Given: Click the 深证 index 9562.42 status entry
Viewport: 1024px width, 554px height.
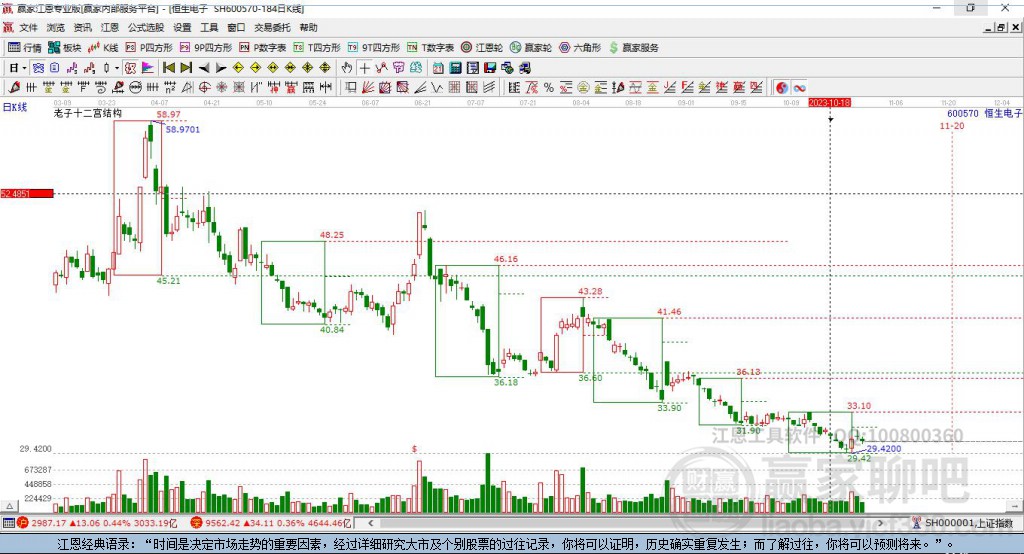Looking at the screenshot, I should click(x=270, y=523).
